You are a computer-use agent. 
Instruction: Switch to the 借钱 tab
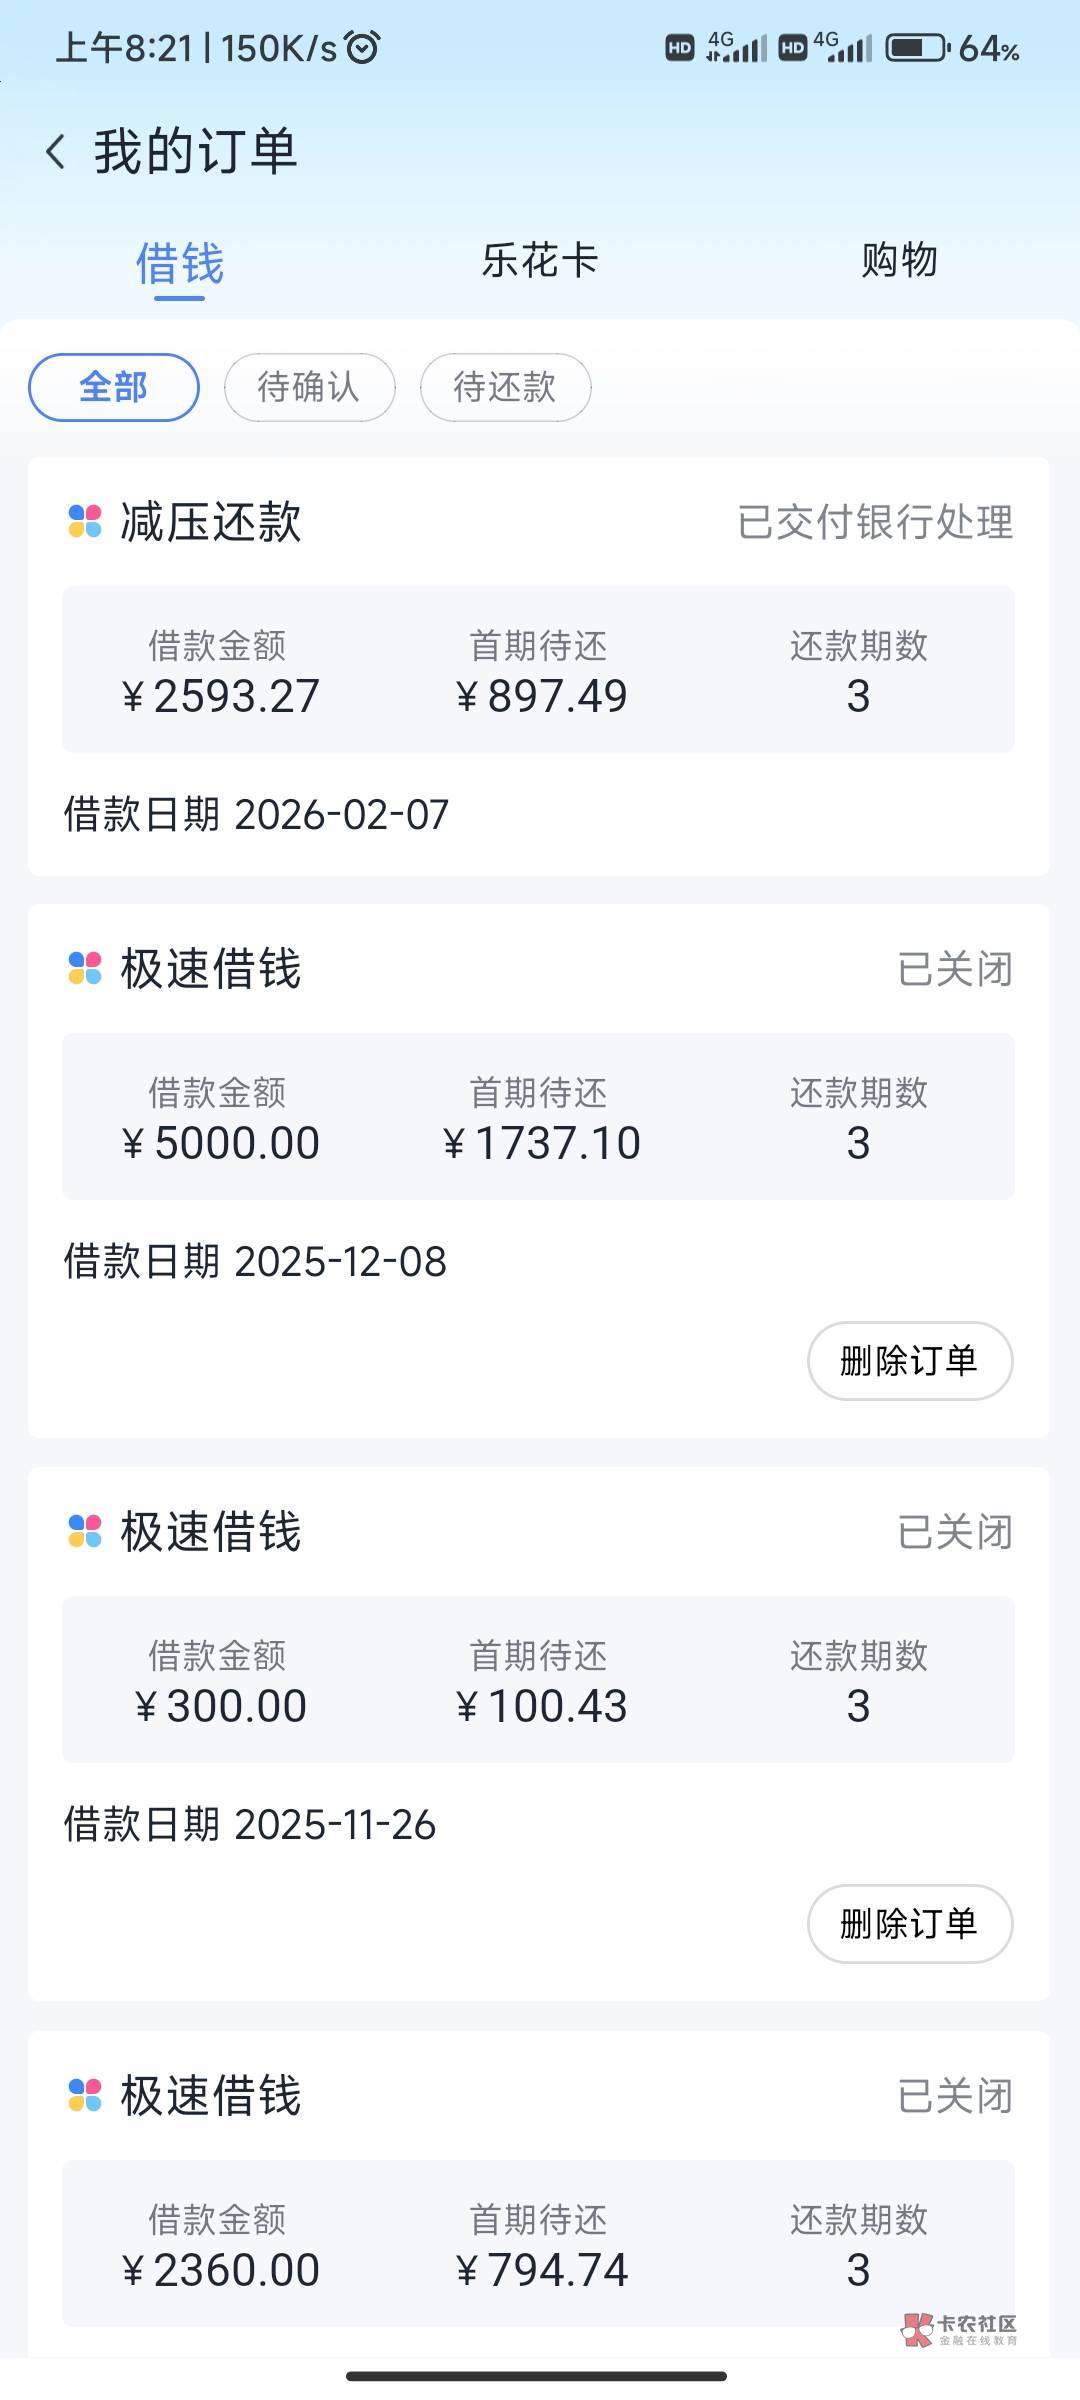tap(180, 264)
